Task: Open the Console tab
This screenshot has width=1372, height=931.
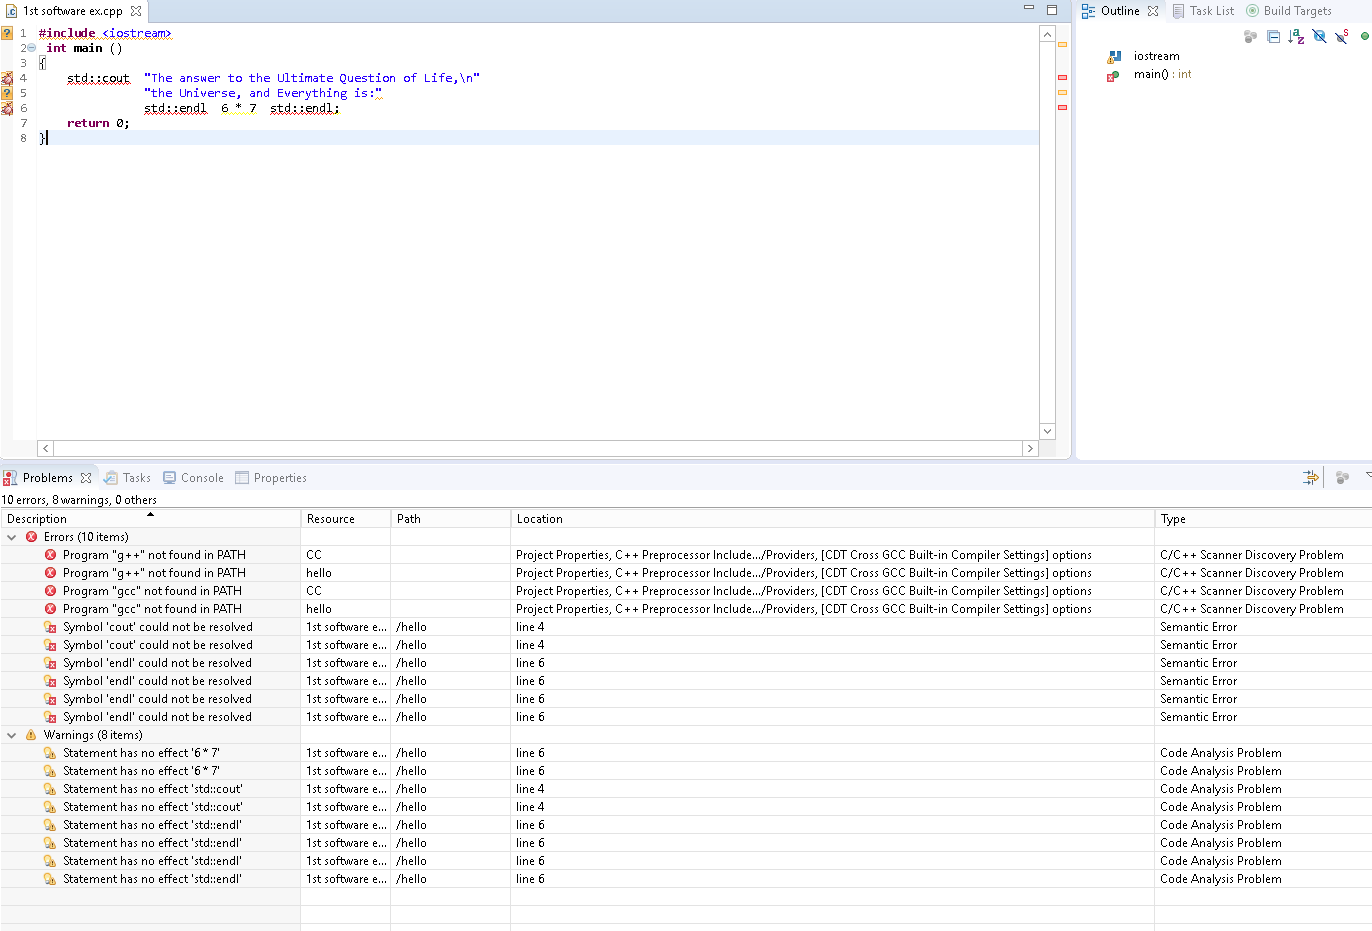Action: [x=193, y=478]
